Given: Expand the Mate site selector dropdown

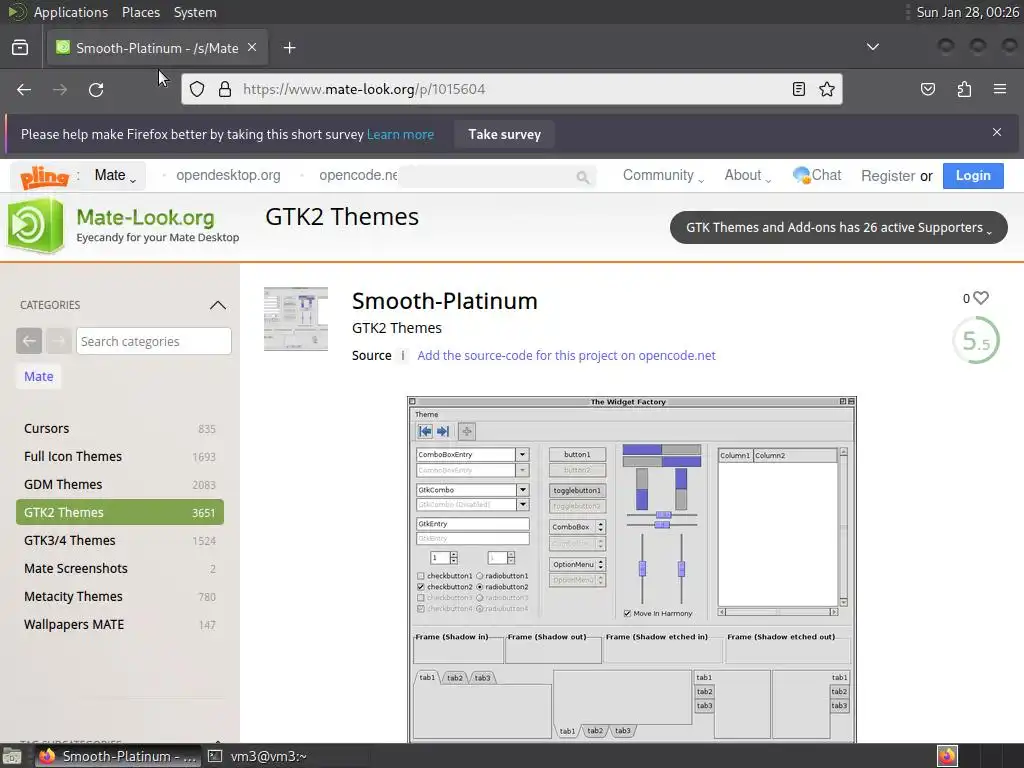Looking at the screenshot, I should (x=115, y=176).
